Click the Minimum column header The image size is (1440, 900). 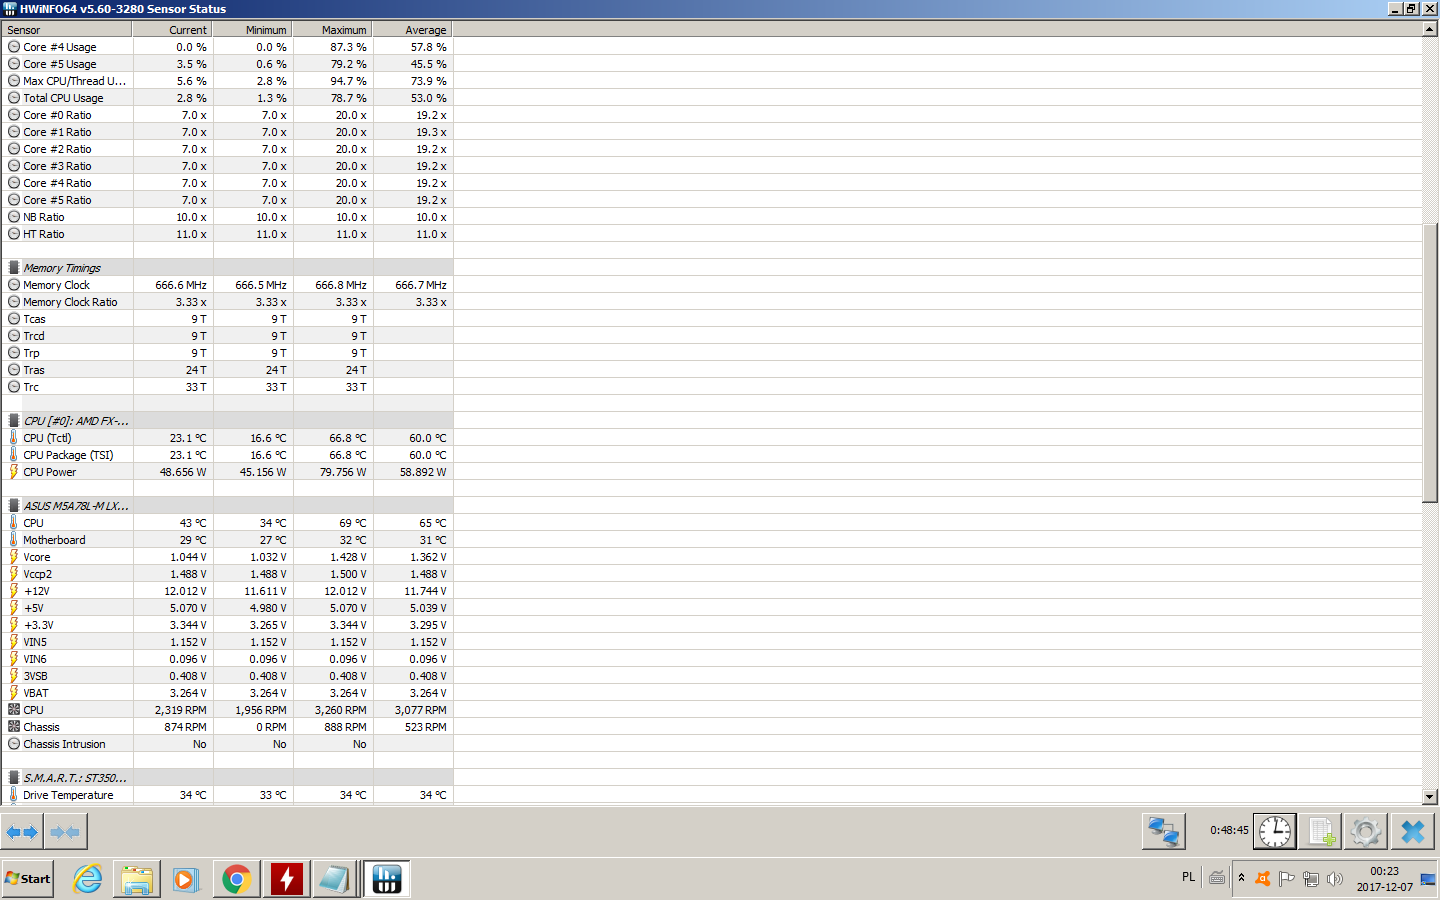click(253, 30)
